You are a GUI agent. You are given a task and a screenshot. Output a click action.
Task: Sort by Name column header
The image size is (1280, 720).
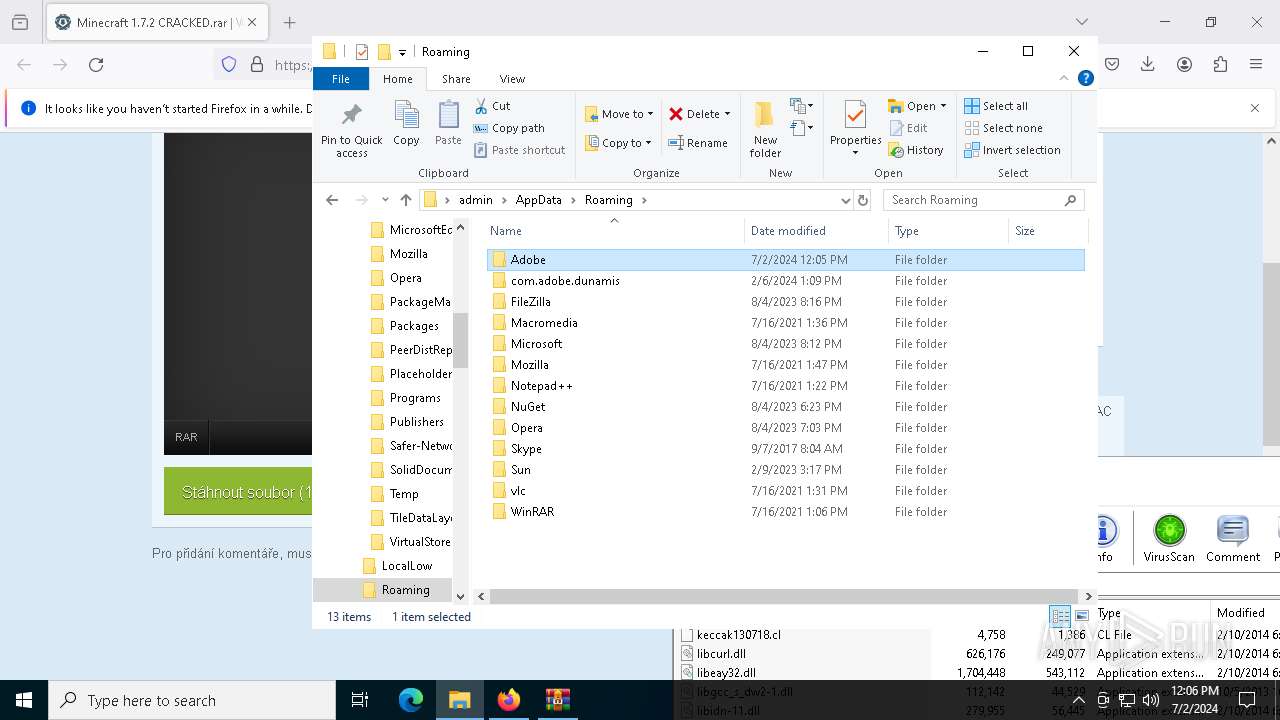click(x=614, y=231)
